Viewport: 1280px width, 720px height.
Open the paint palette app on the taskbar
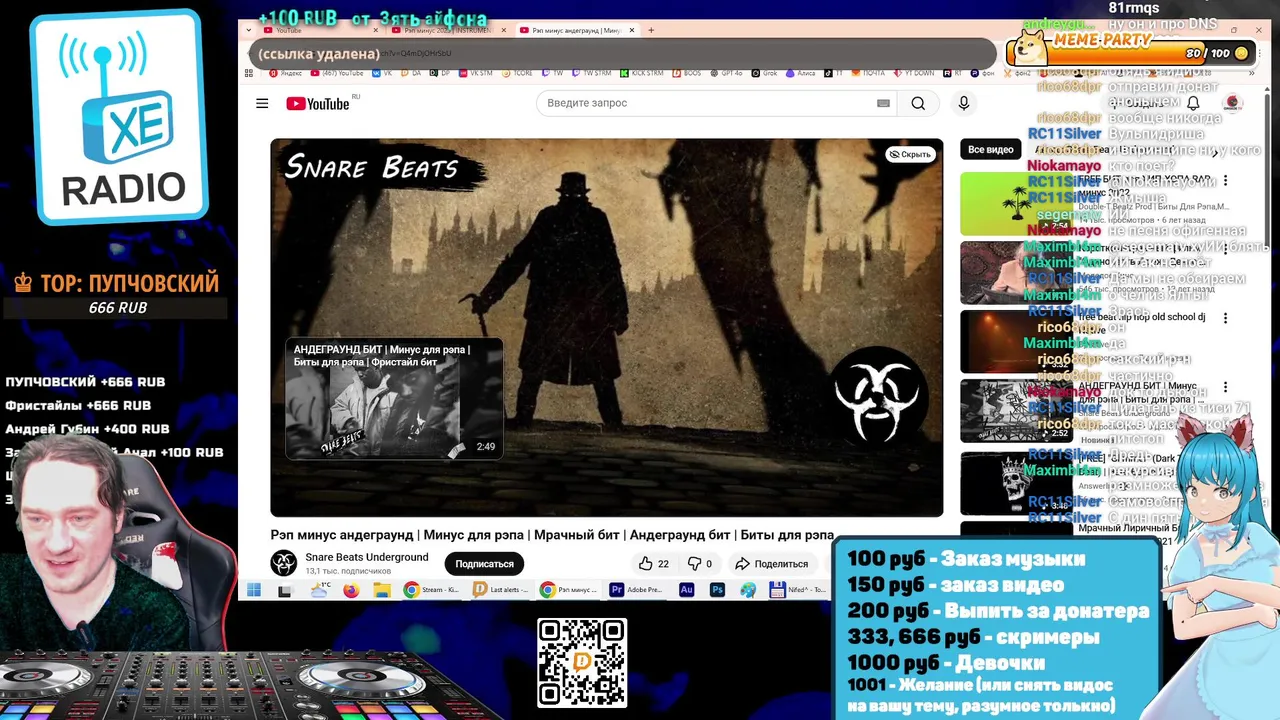point(748,591)
